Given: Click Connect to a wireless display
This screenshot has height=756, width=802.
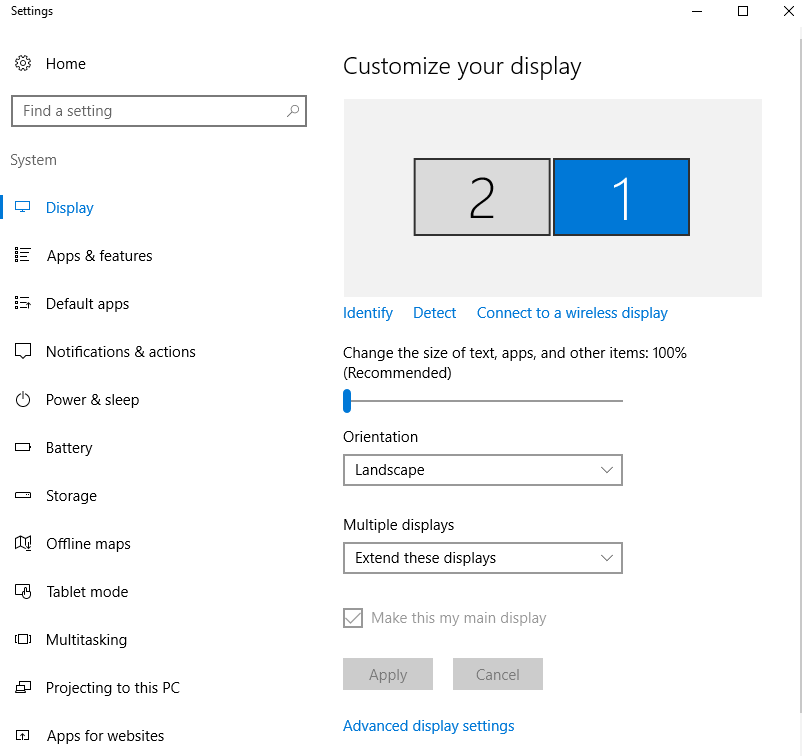Looking at the screenshot, I should pos(572,313).
